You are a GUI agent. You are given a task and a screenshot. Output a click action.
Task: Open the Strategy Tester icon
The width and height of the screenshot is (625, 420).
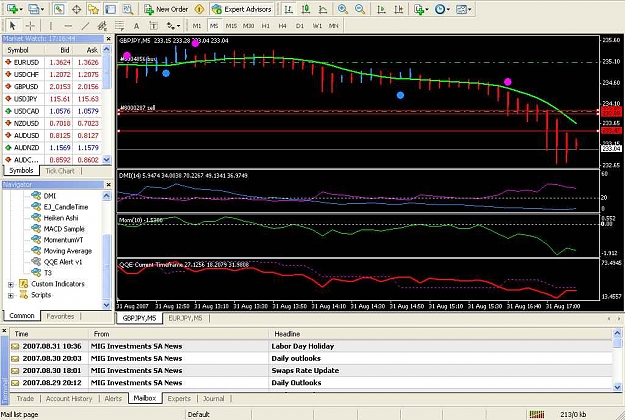[x=128, y=9]
